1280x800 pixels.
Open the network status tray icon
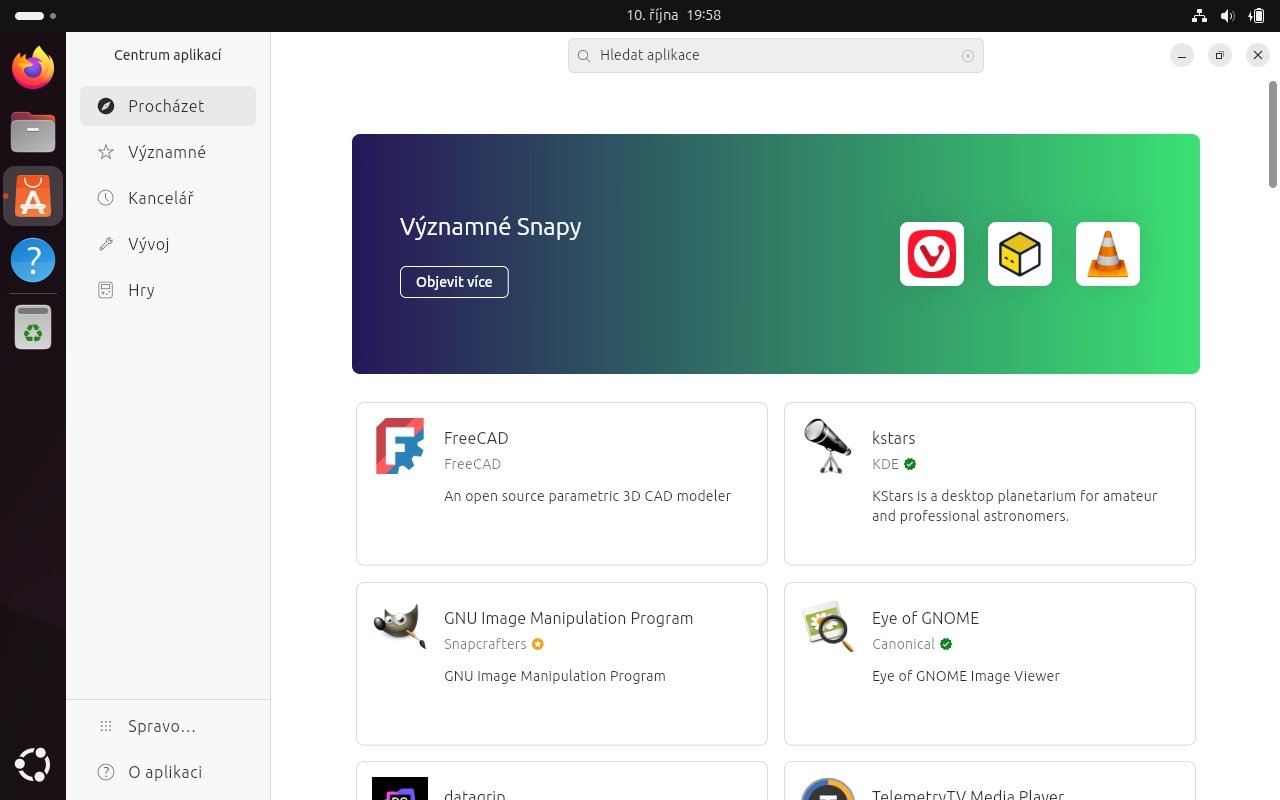pos(1200,15)
